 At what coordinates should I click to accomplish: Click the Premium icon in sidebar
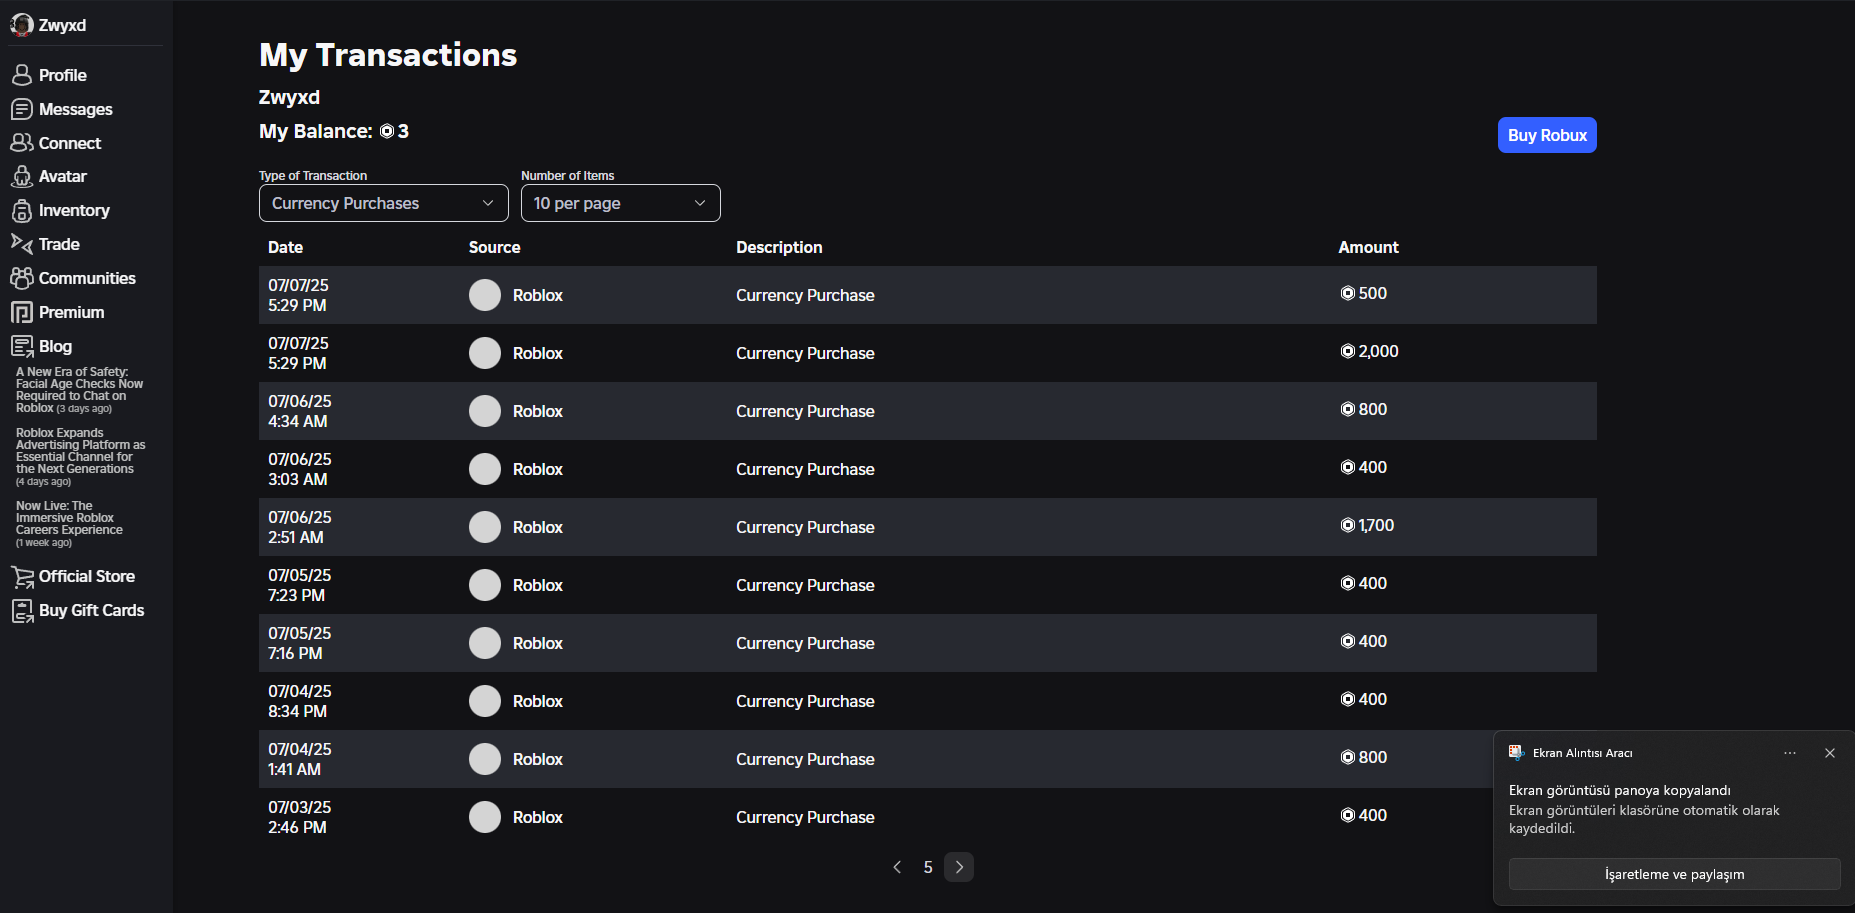[21, 312]
